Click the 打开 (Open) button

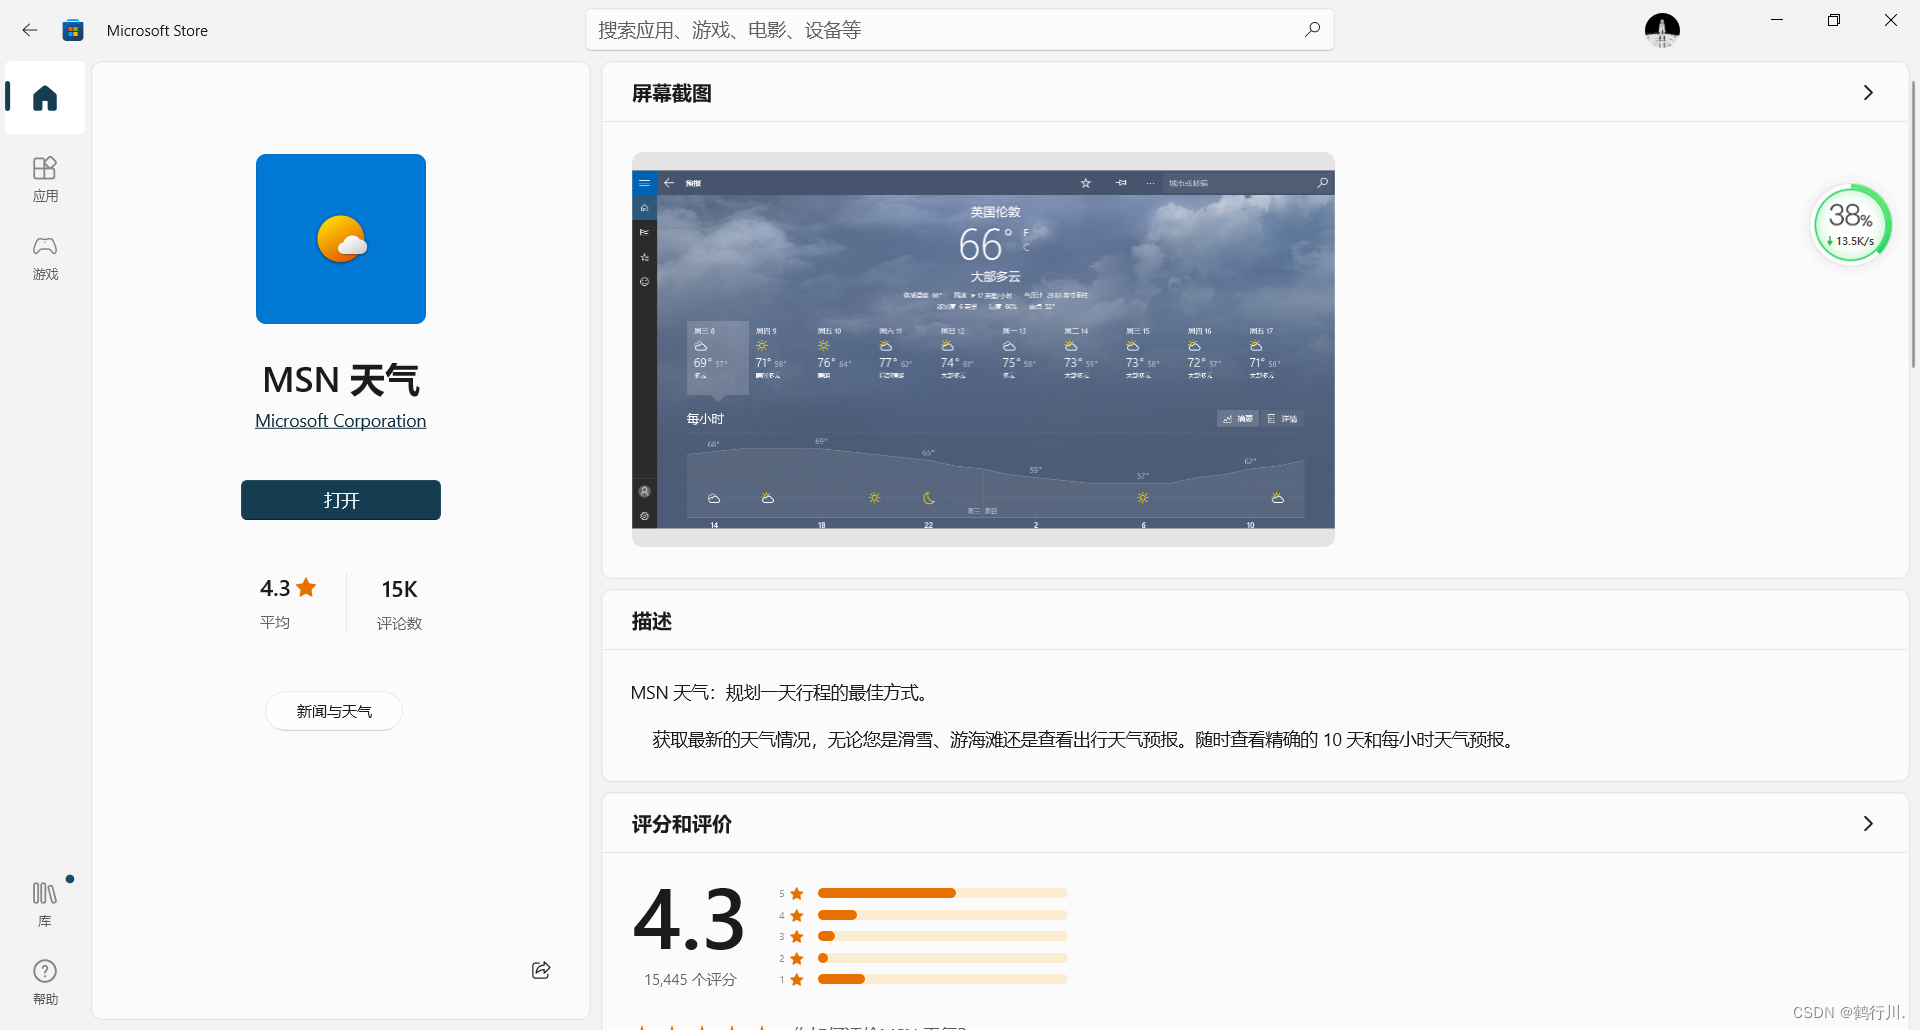(341, 500)
